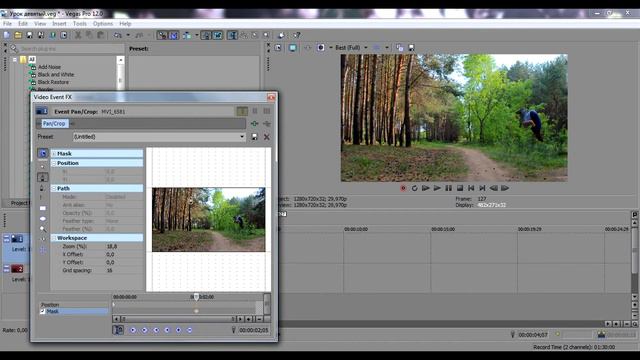Open the Tools menu
This screenshot has height=360, width=640.
pos(80,24)
